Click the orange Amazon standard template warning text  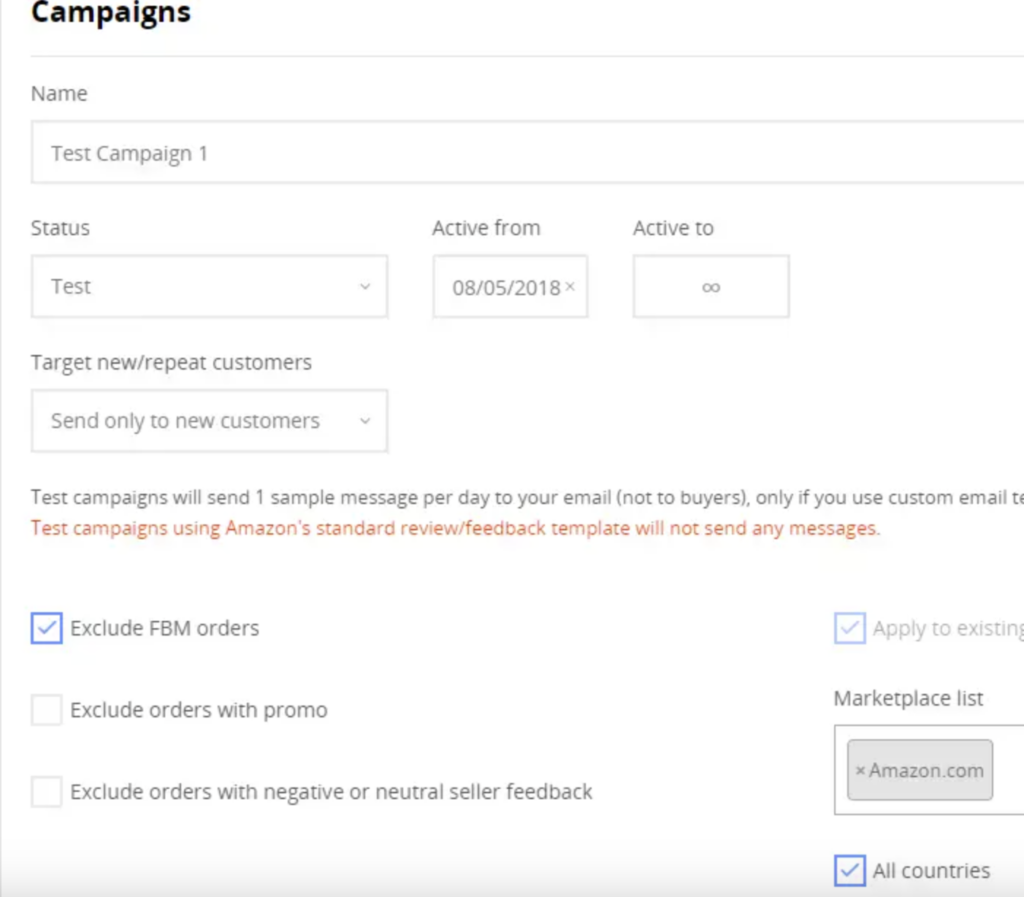point(455,528)
